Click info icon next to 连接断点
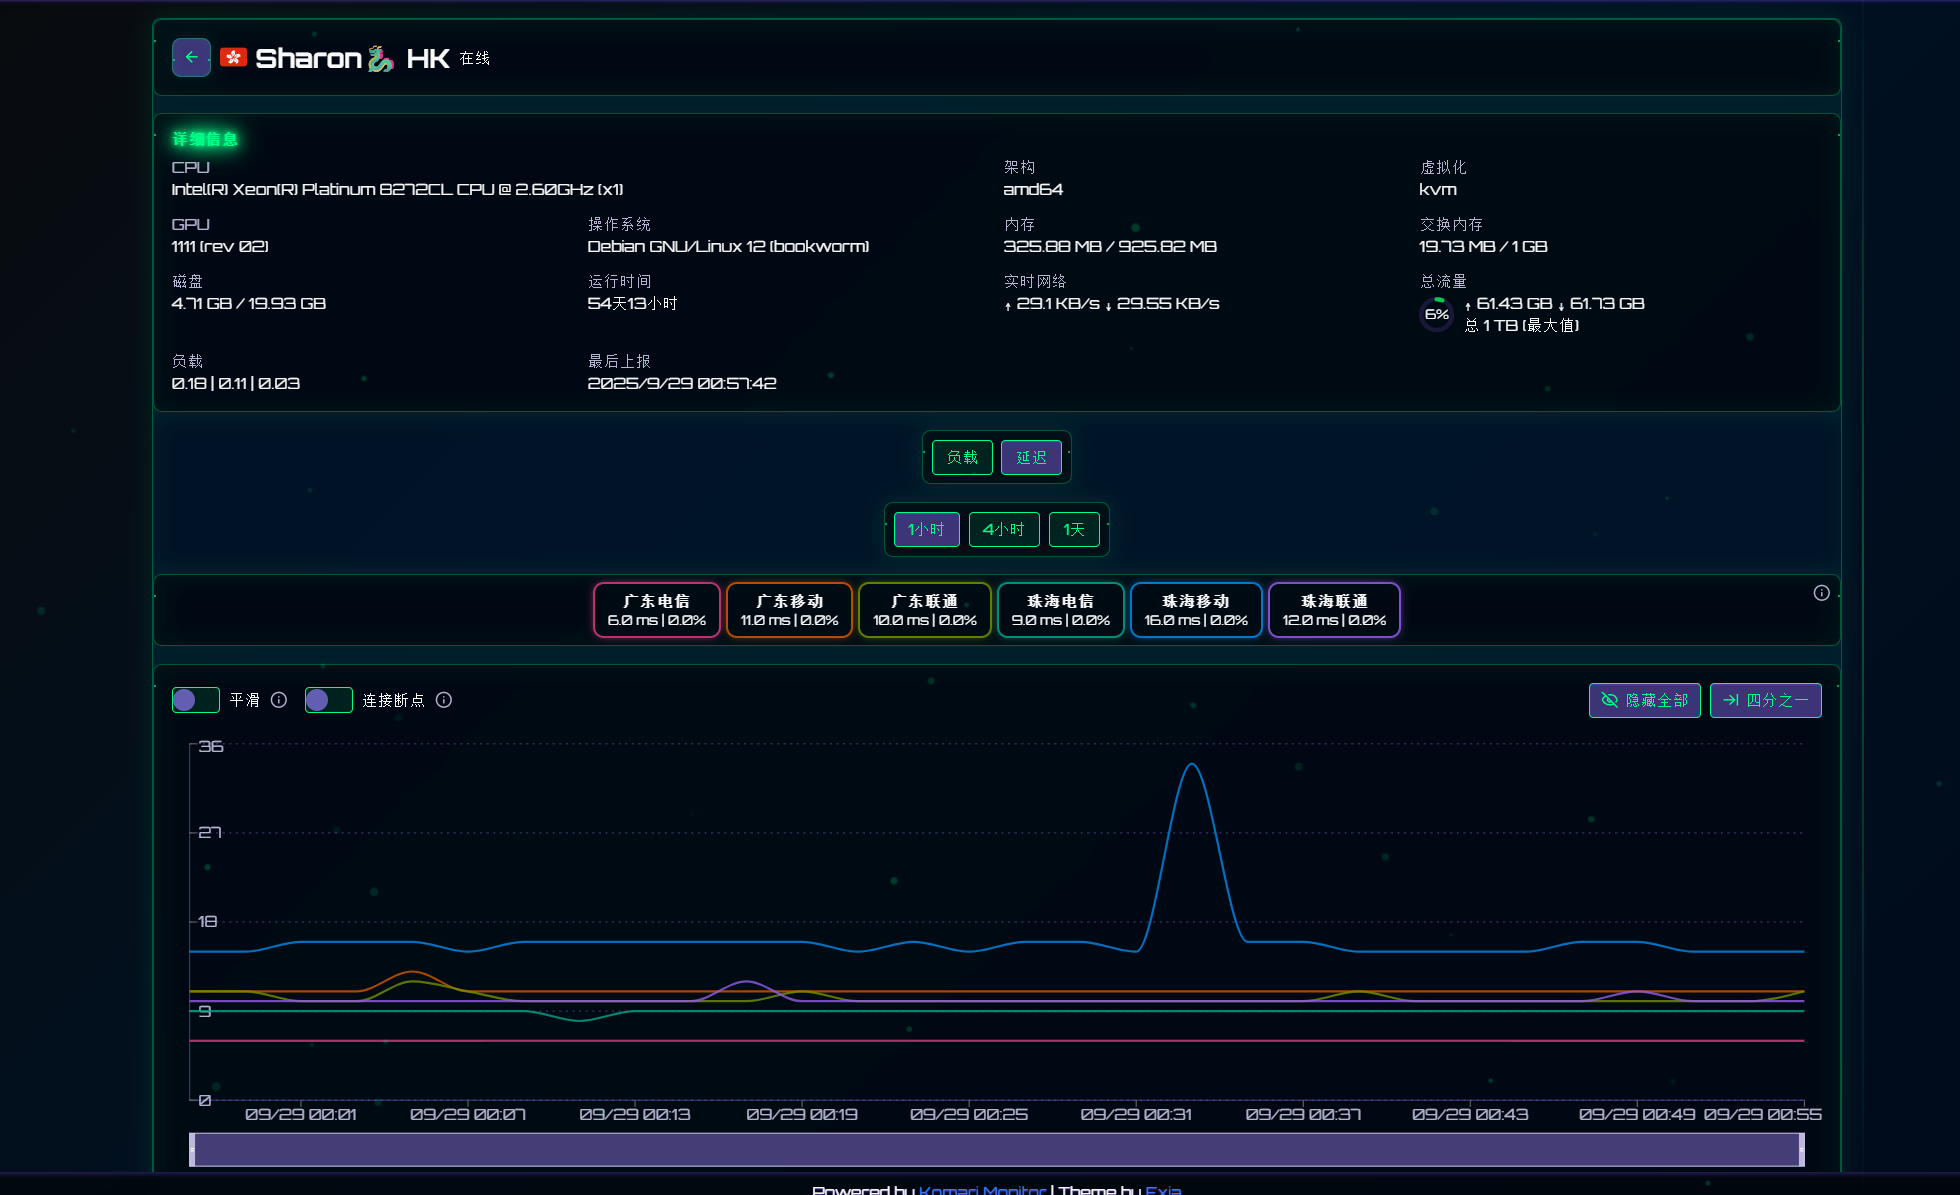1960x1195 pixels. point(444,700)
